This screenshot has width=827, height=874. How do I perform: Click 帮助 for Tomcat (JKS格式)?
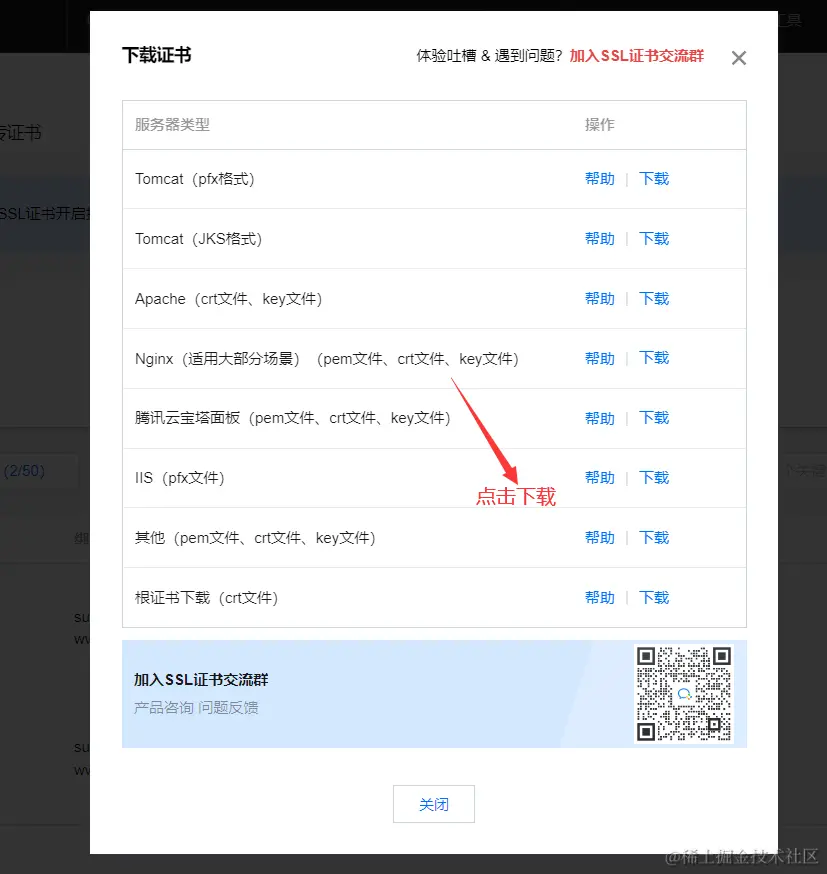[x=600, y=239]
